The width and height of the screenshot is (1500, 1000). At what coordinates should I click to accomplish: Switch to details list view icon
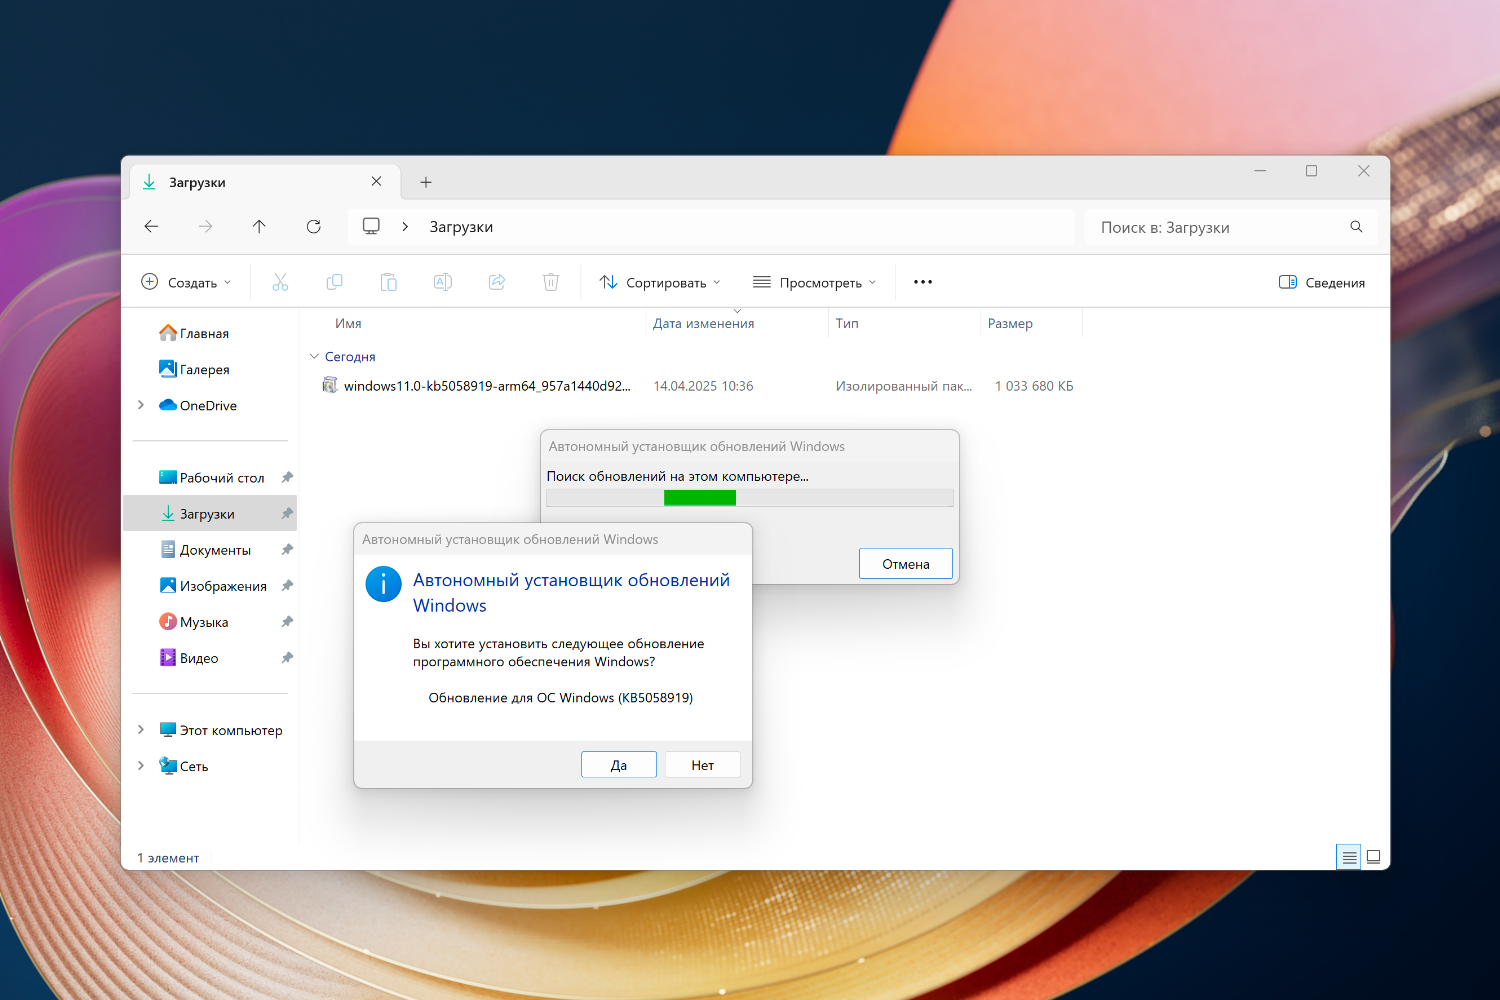click(1349, 857)
